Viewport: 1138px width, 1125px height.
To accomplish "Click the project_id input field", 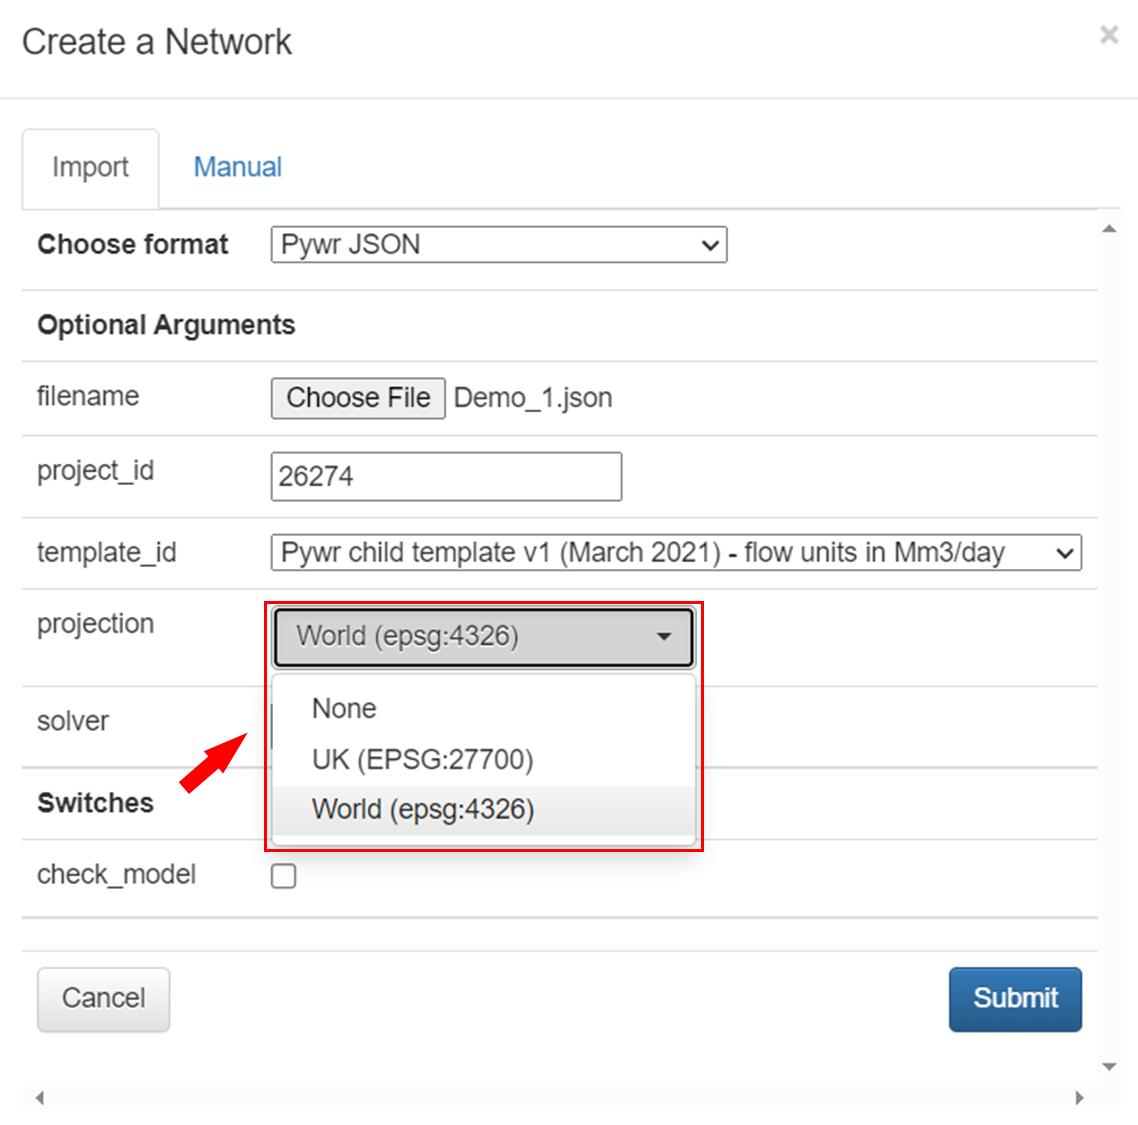I will [x=446, y=476].
